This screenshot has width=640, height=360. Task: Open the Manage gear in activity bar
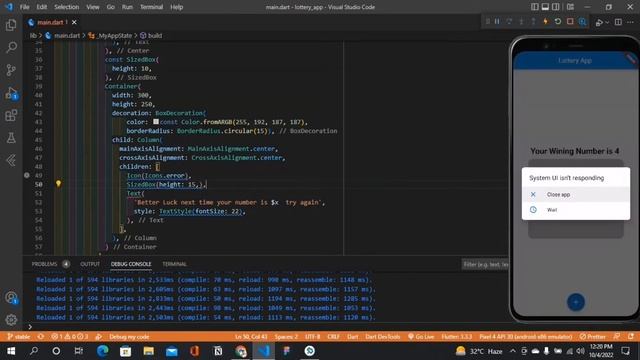point(11,320)
